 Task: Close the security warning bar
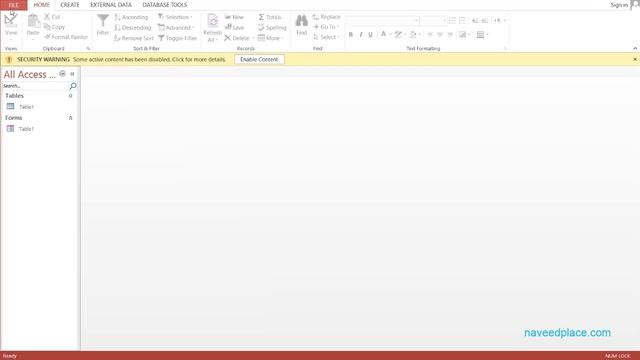635,60
